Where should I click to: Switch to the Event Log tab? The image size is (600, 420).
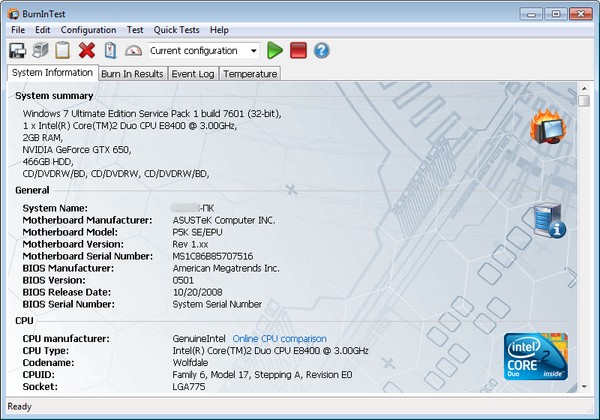click(193, 74)
